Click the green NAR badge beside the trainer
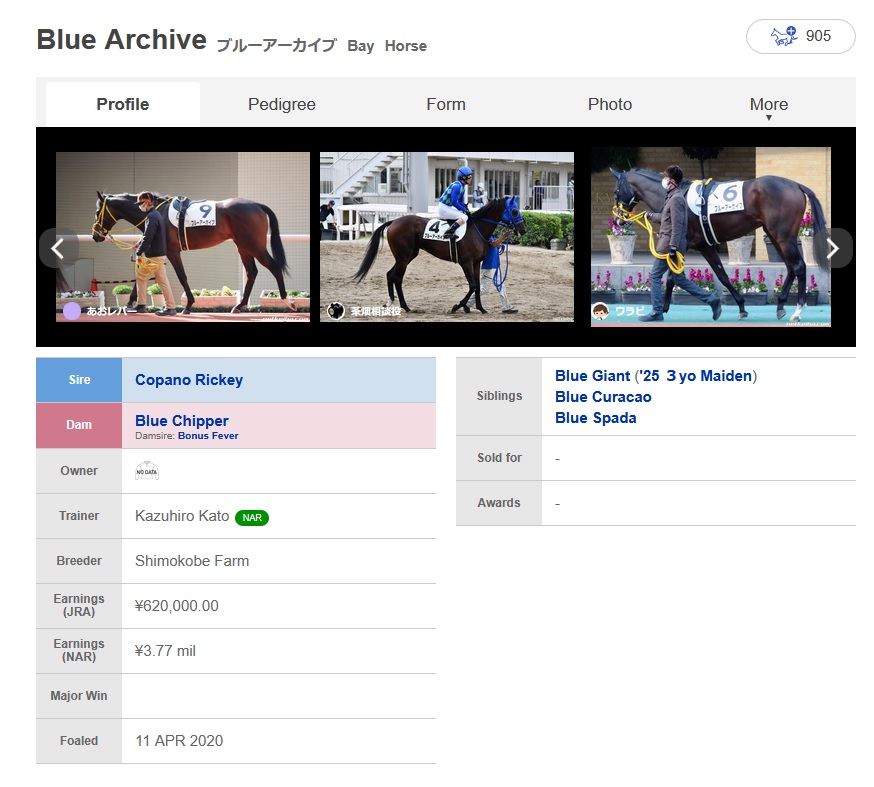Image resolution: width=874 pixels, height=787 pixels. click(252, 518)
